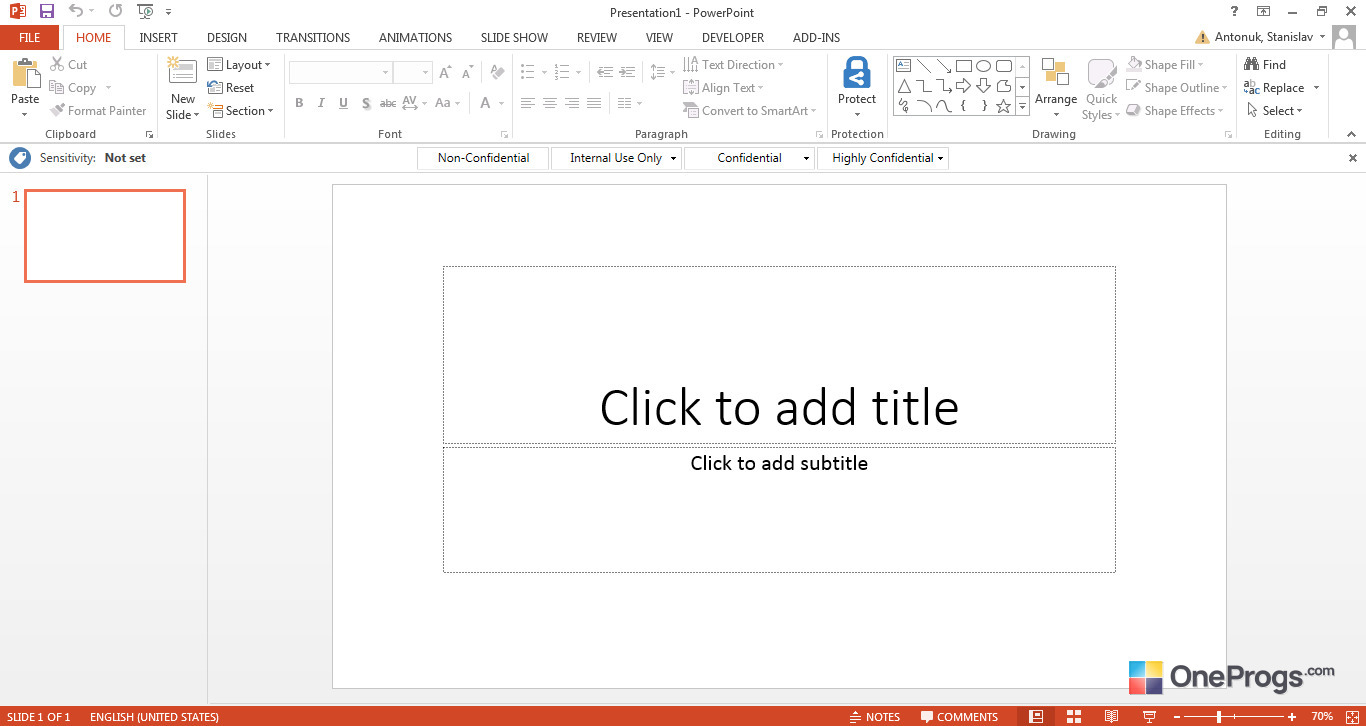
Task: Open the FILE tab
Action: pyautogui.click(x=30, y=38)
